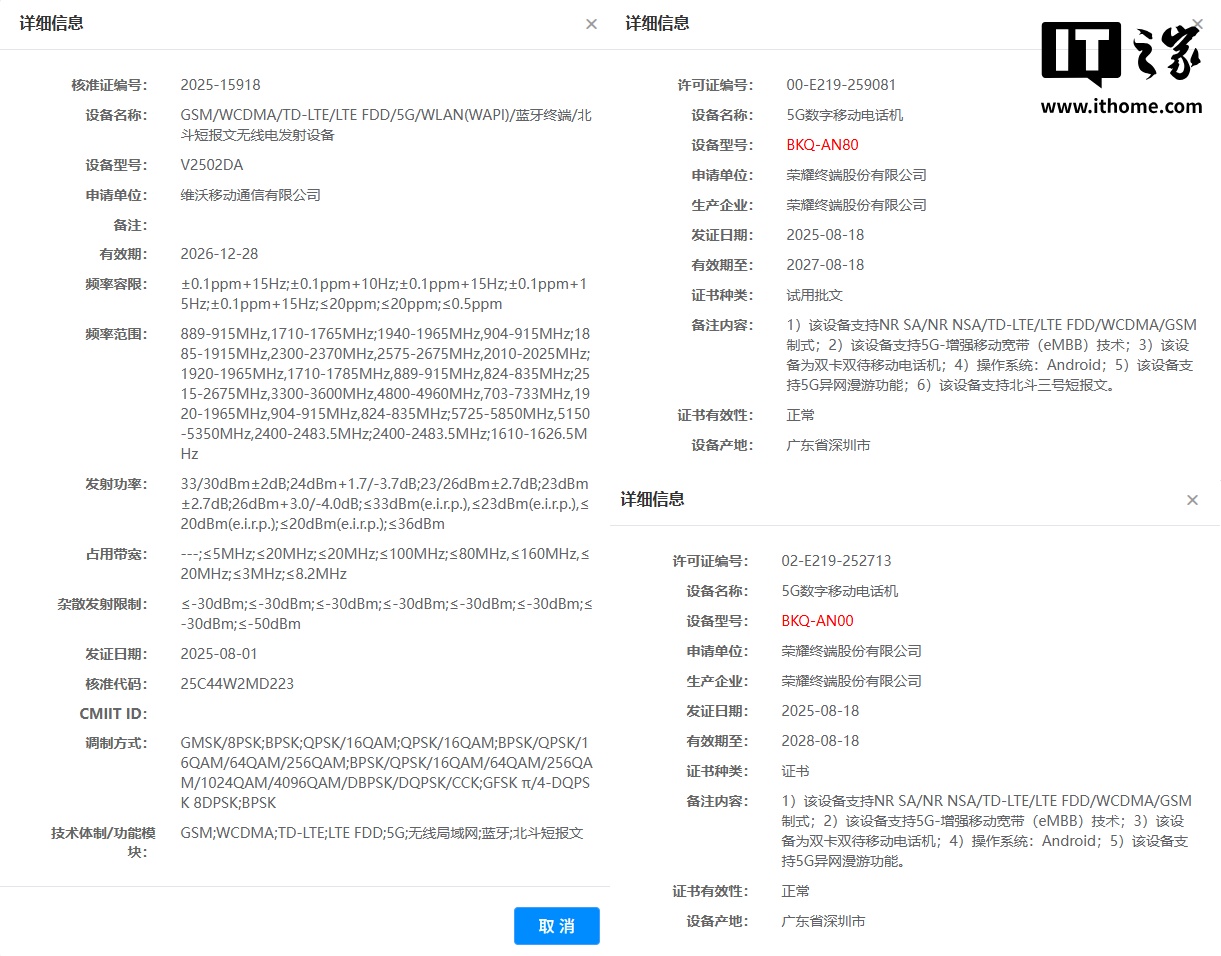This screenshot has height=956, width=1221.
Task: Select the red BKQ-AN80 model number
Action: tap(822, 145)
